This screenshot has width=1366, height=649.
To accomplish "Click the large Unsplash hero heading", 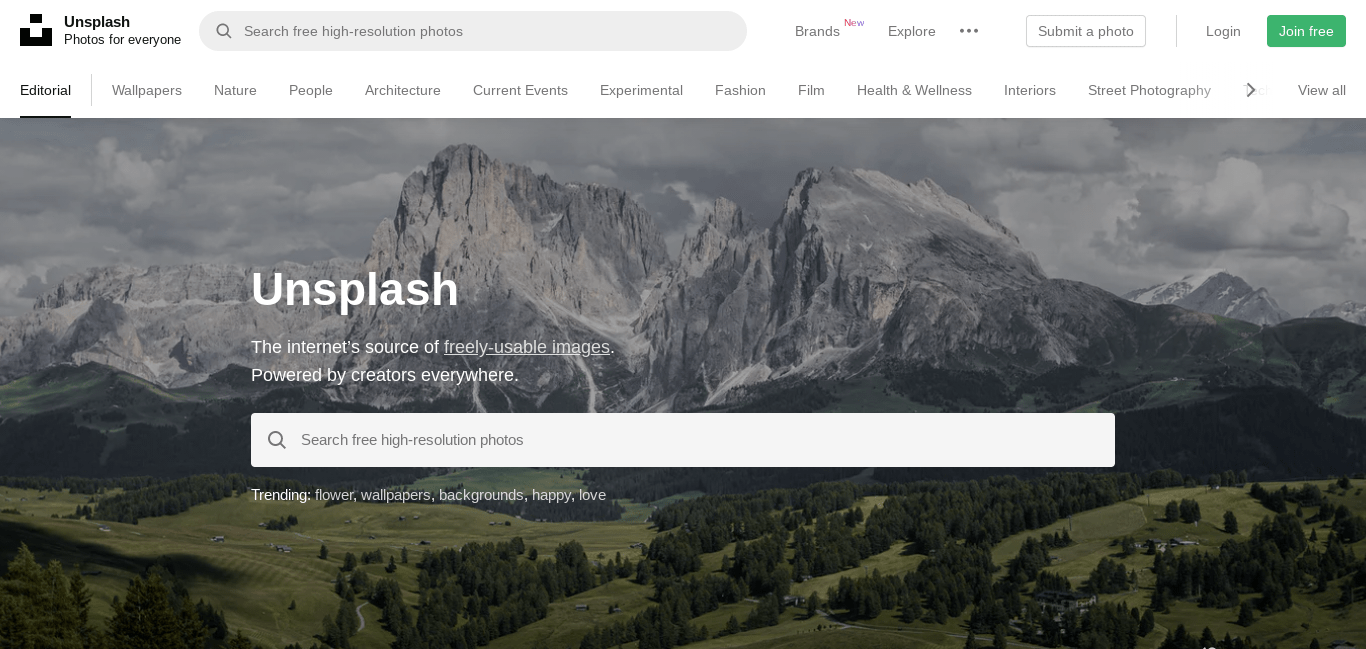I will 355,290.
